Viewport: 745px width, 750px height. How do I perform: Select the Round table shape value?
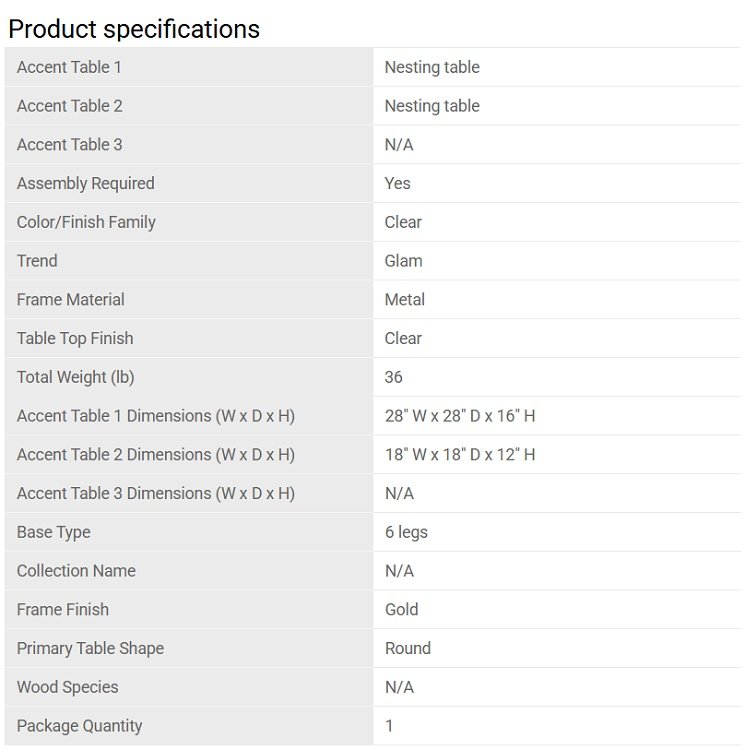(x=407, y=648)
